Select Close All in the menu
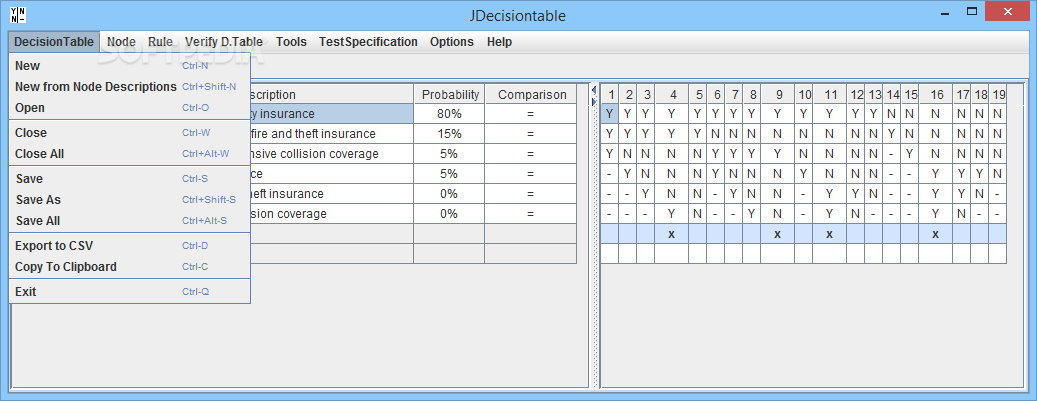 click(130, 154)
